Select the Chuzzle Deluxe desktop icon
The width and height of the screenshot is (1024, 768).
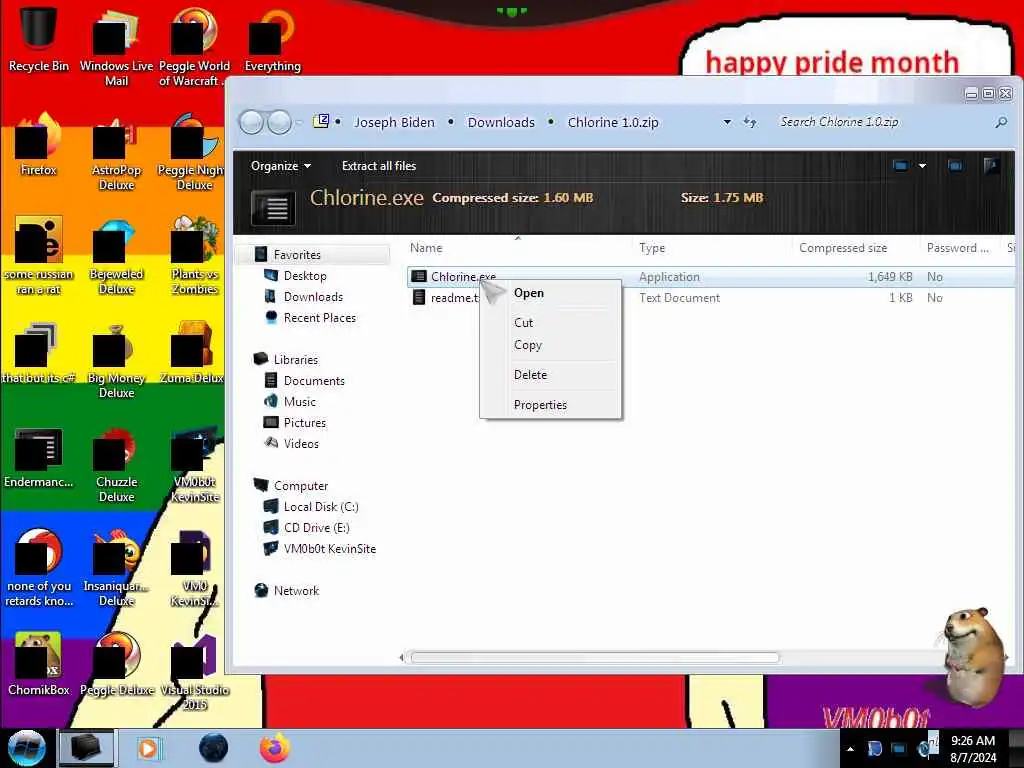(x=116, y=464)
